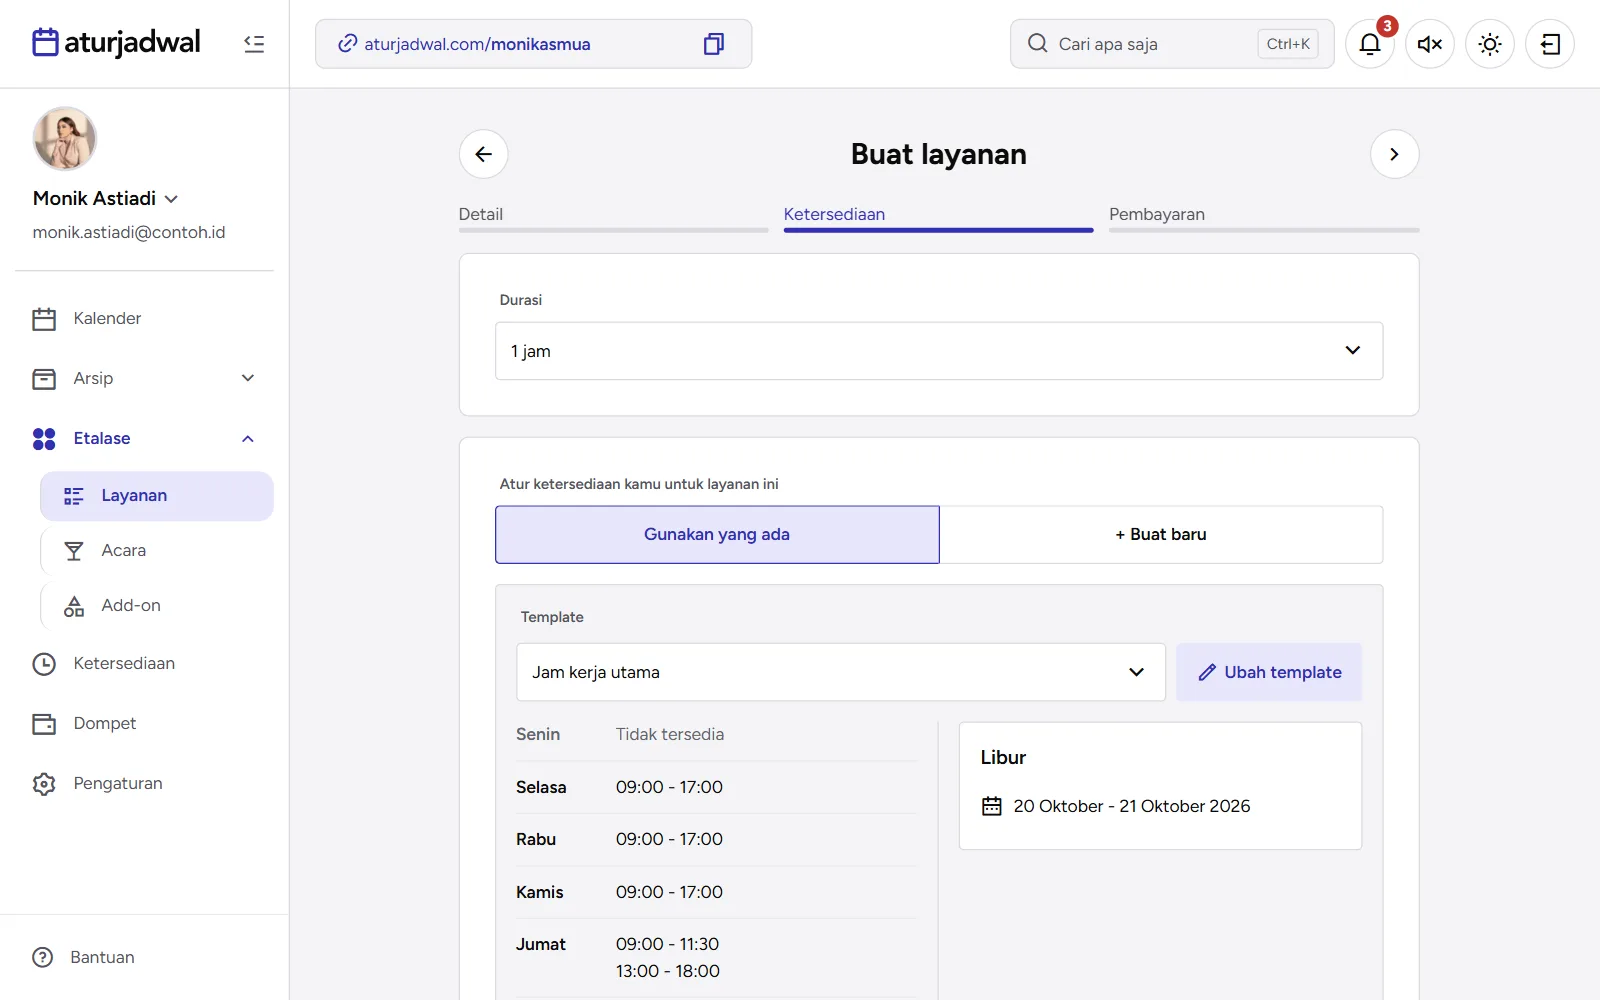Switch to the Detail tab
Screen dimensions: 1600x1000
coord(613,216)
